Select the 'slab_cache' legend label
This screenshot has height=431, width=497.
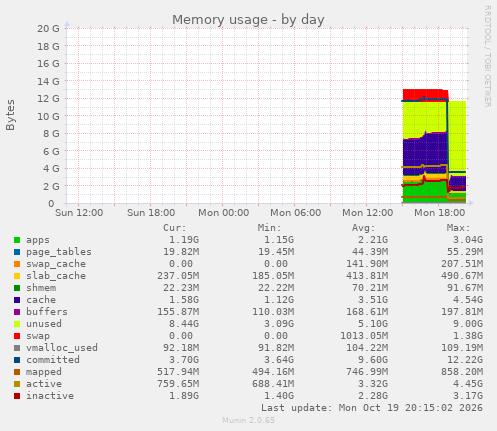pos(56,276)
